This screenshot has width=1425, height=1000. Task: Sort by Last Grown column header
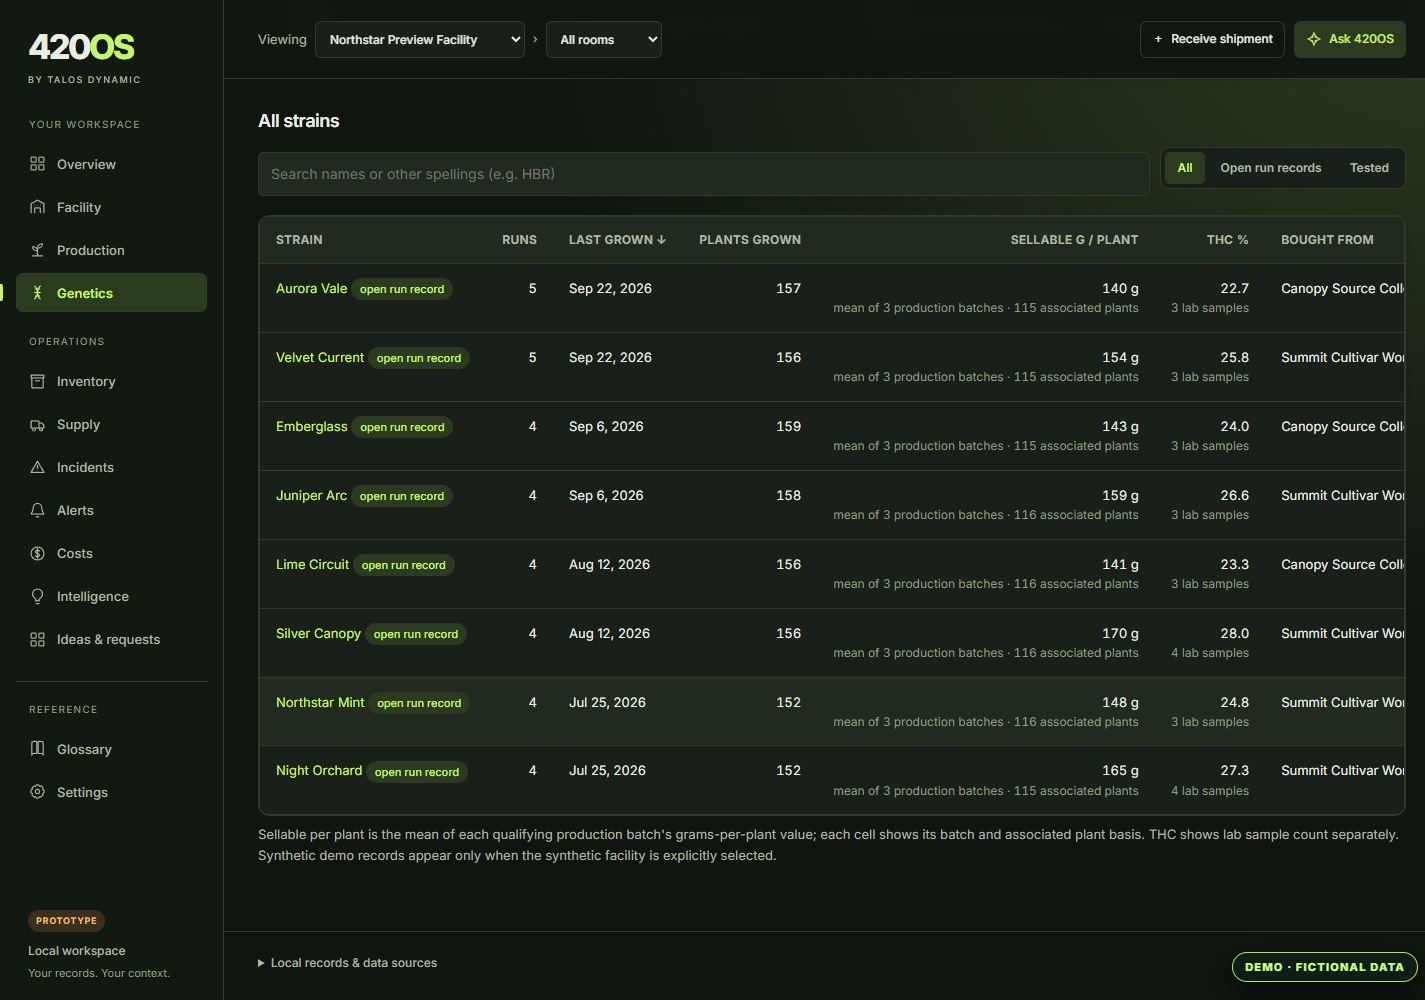click(617, 240)
